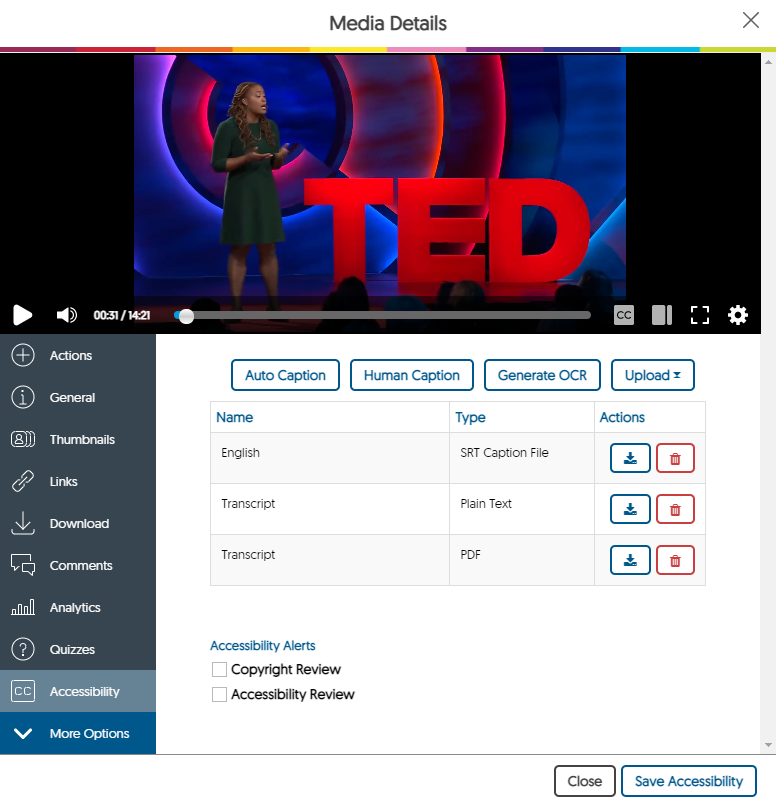Delete the Plain Text transcript

click(x=675, y=509)
